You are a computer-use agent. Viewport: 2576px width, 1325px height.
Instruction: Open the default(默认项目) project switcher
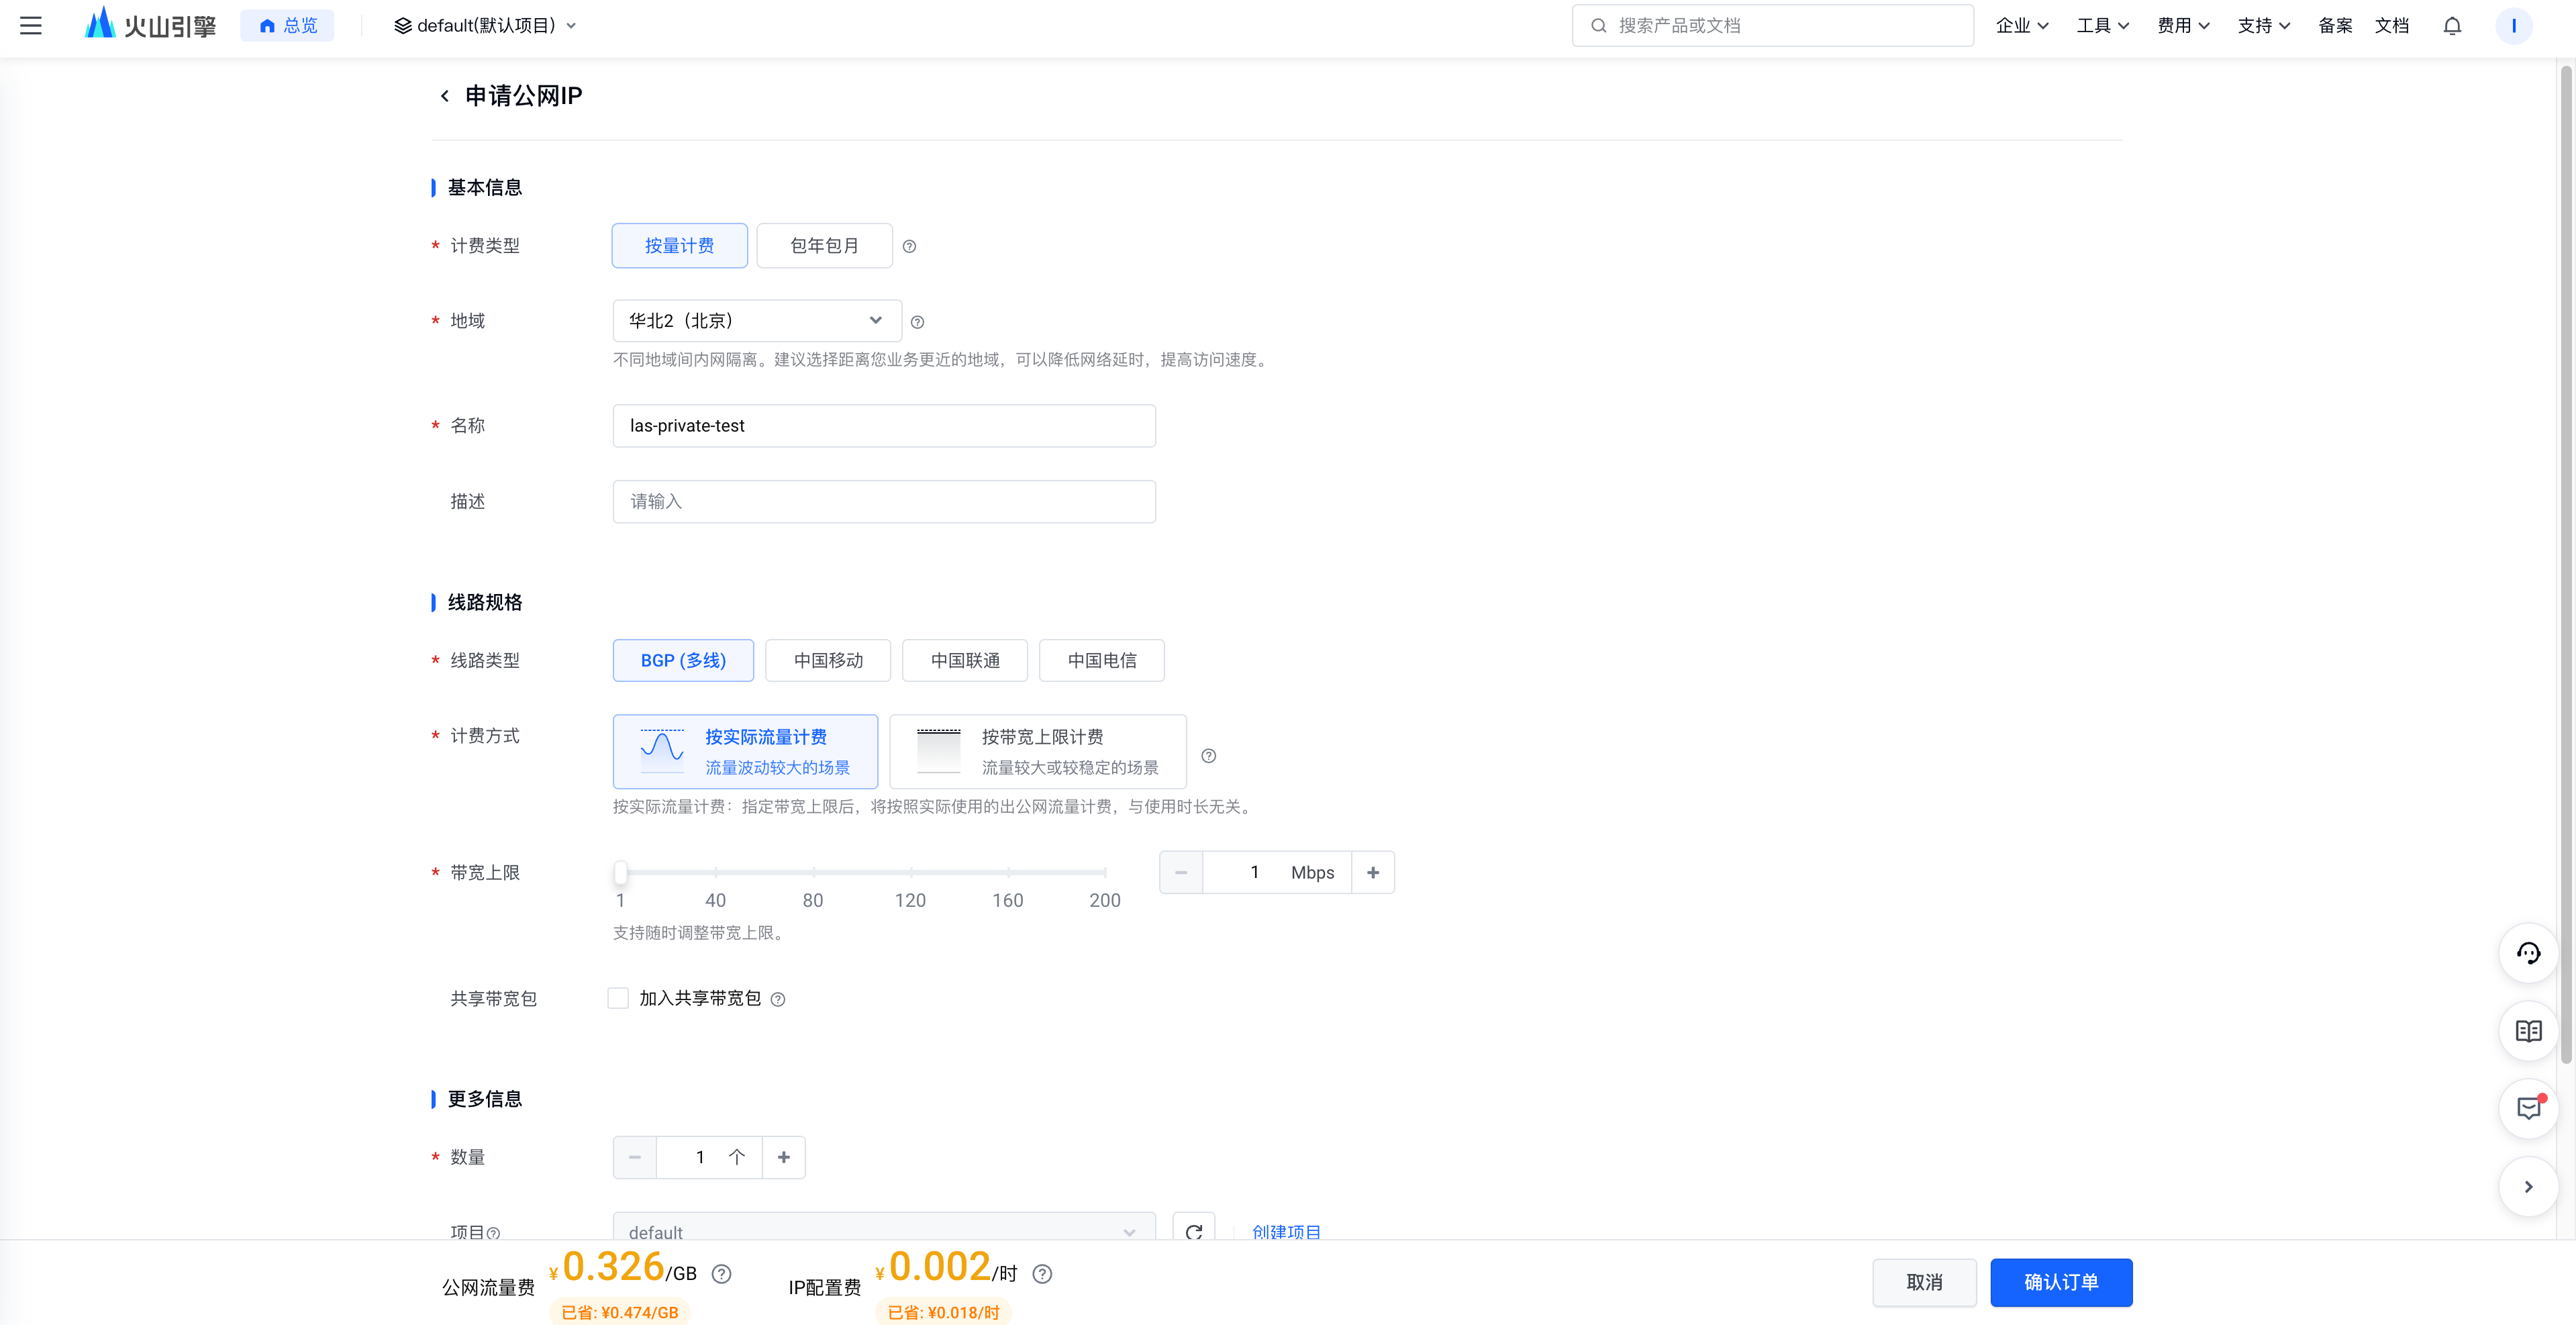coord(485,26)
